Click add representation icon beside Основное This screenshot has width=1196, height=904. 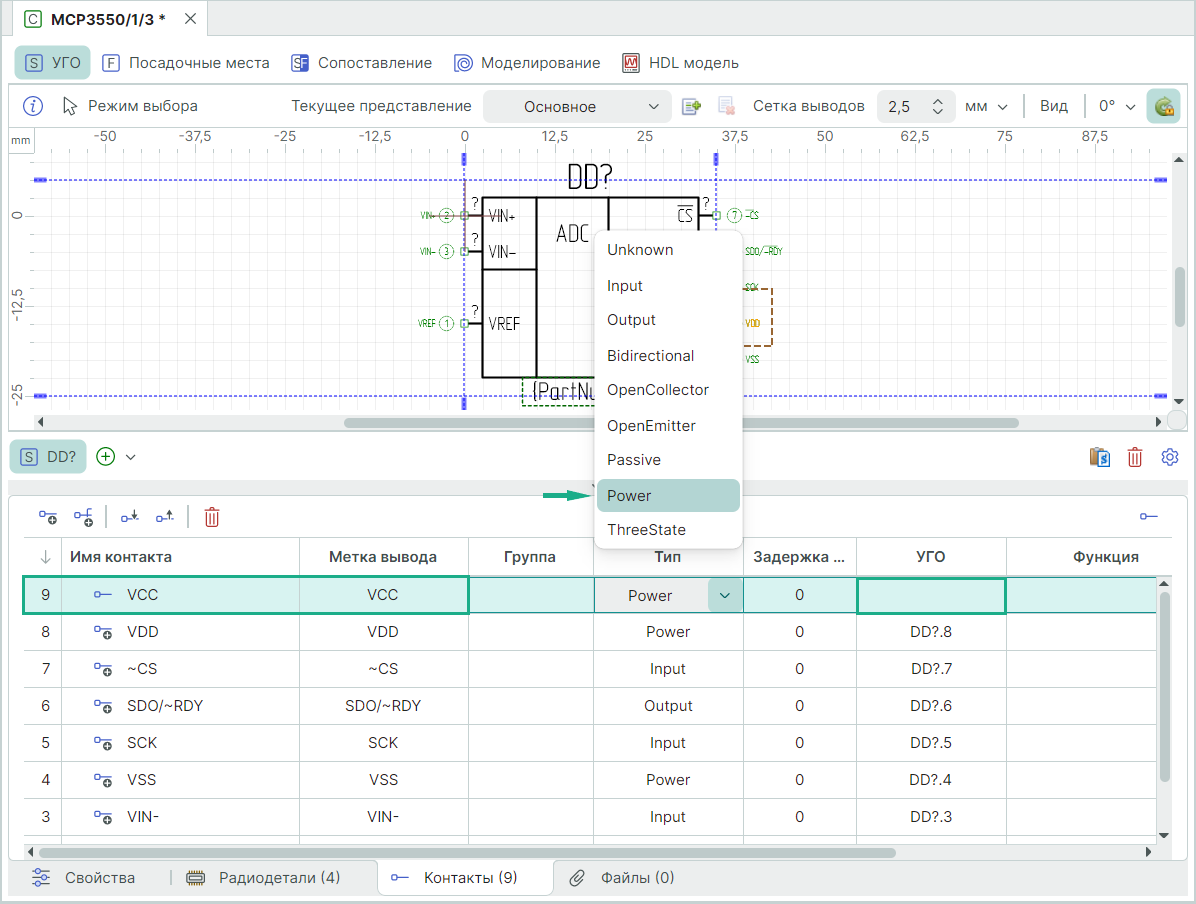coord(691,106)
